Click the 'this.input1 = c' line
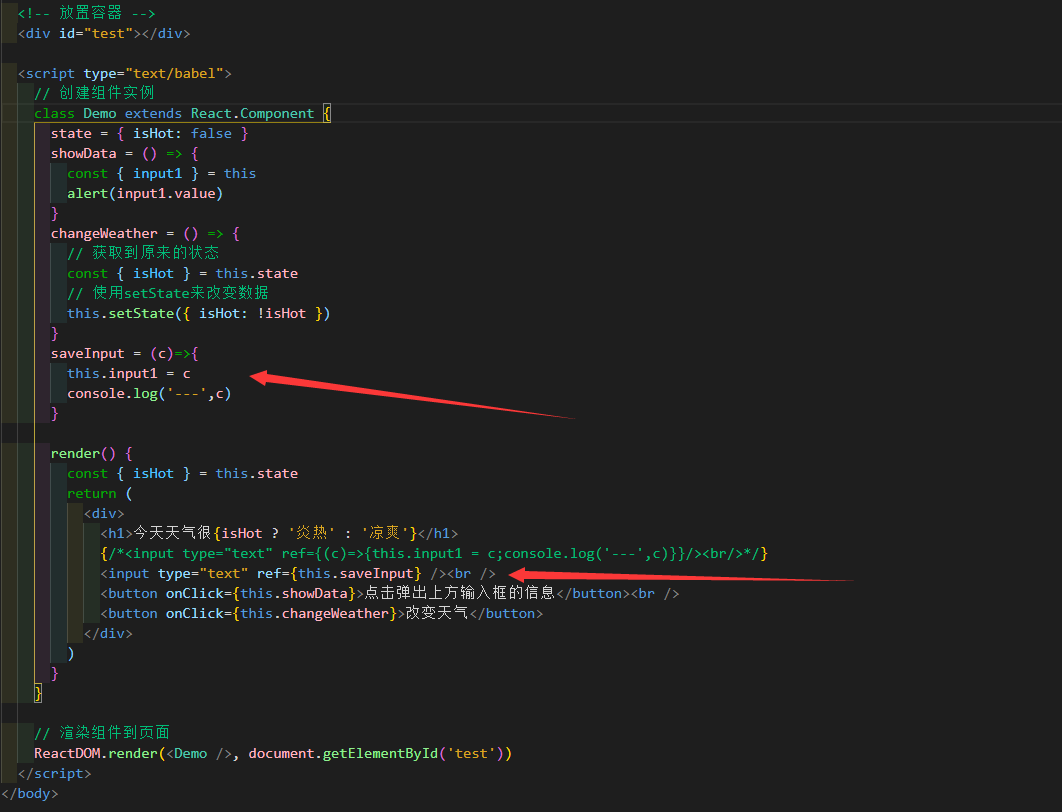Image resolution: width=1062 pixels, height=812 pixels. (x=129, y=373)
